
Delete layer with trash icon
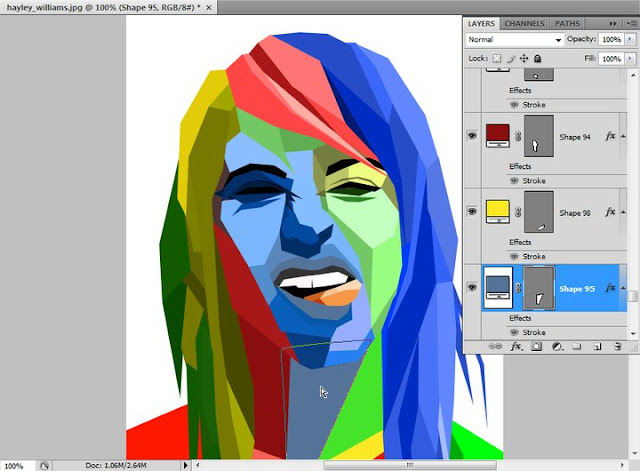tap(618, 347)
